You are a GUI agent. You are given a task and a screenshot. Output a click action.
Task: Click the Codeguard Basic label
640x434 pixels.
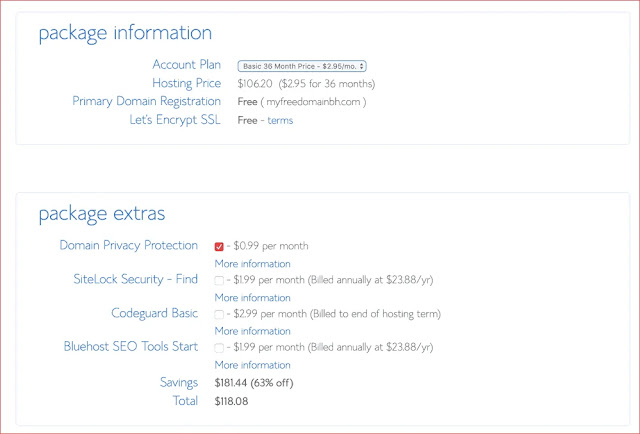[x=155, y=313]
